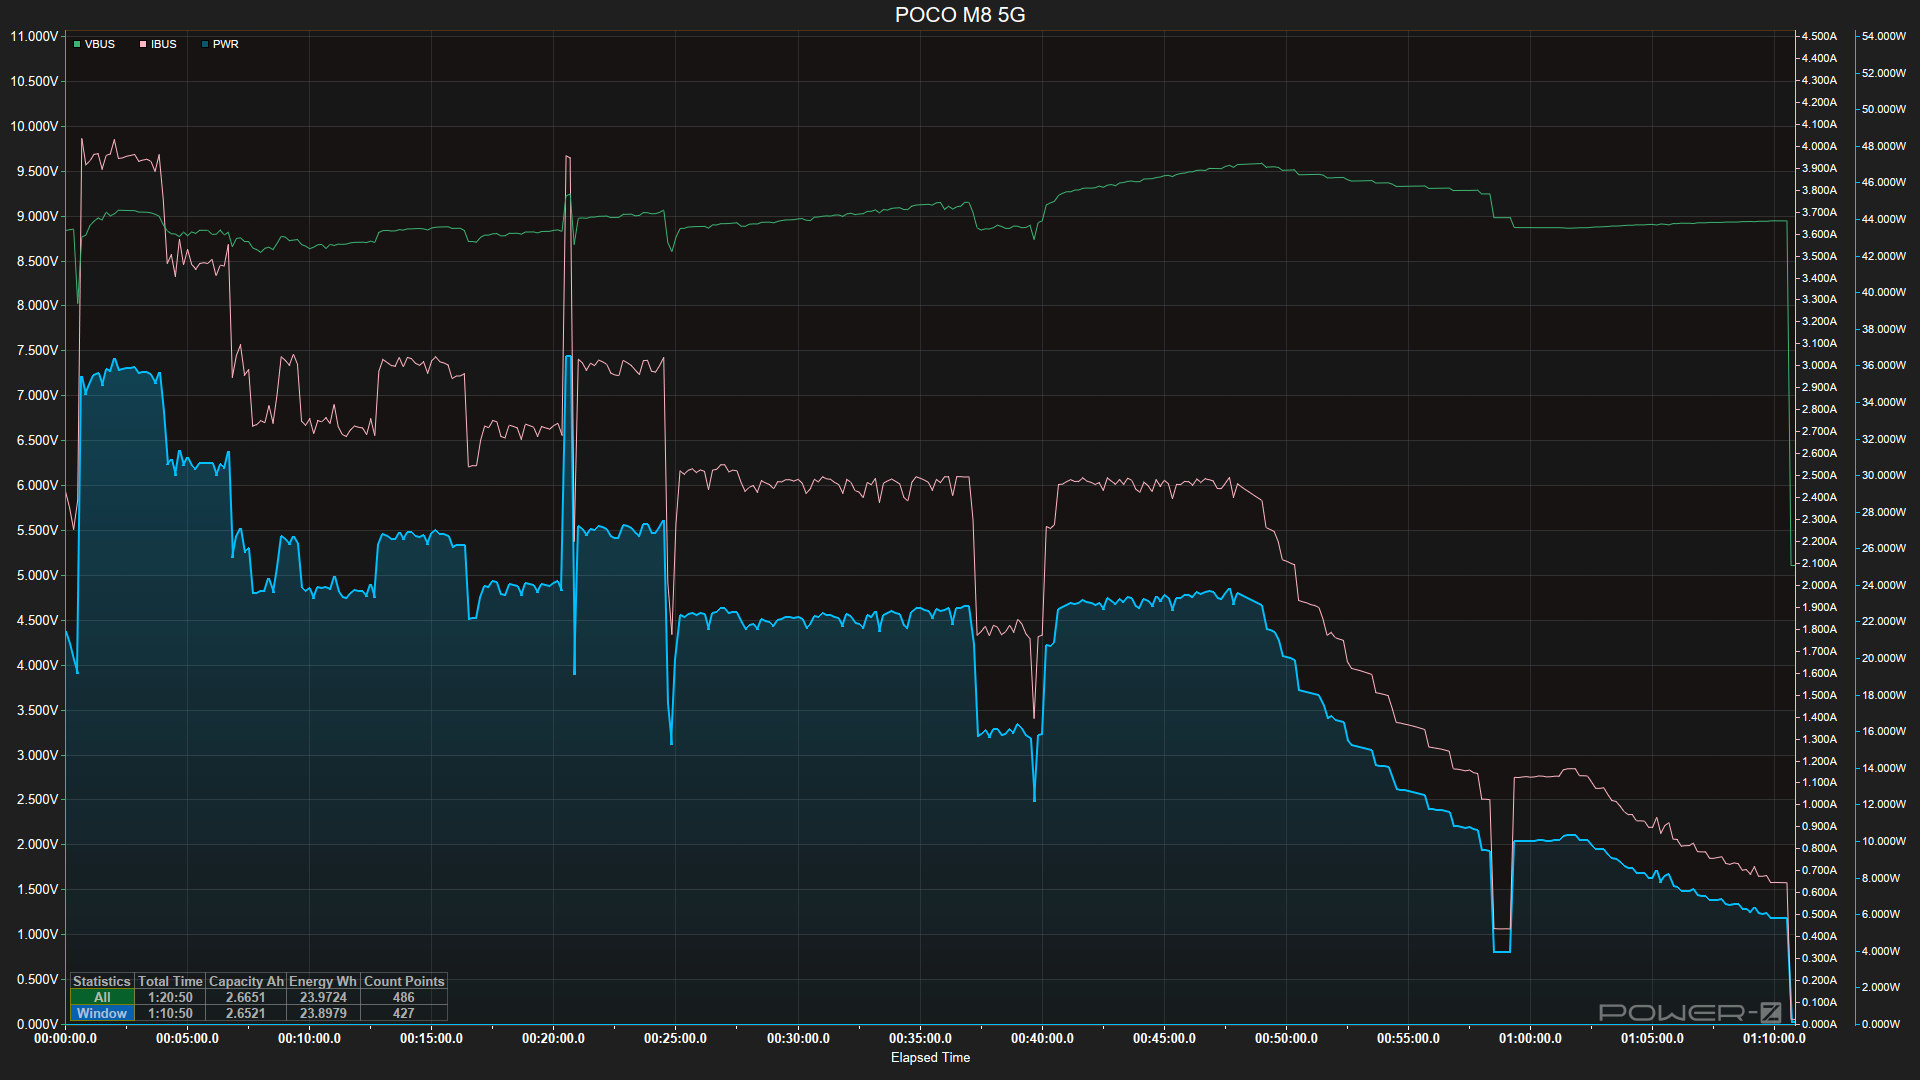Select the blue Window statistics row
The image size is (1920, 1080).
click(x=102, y=1013)
